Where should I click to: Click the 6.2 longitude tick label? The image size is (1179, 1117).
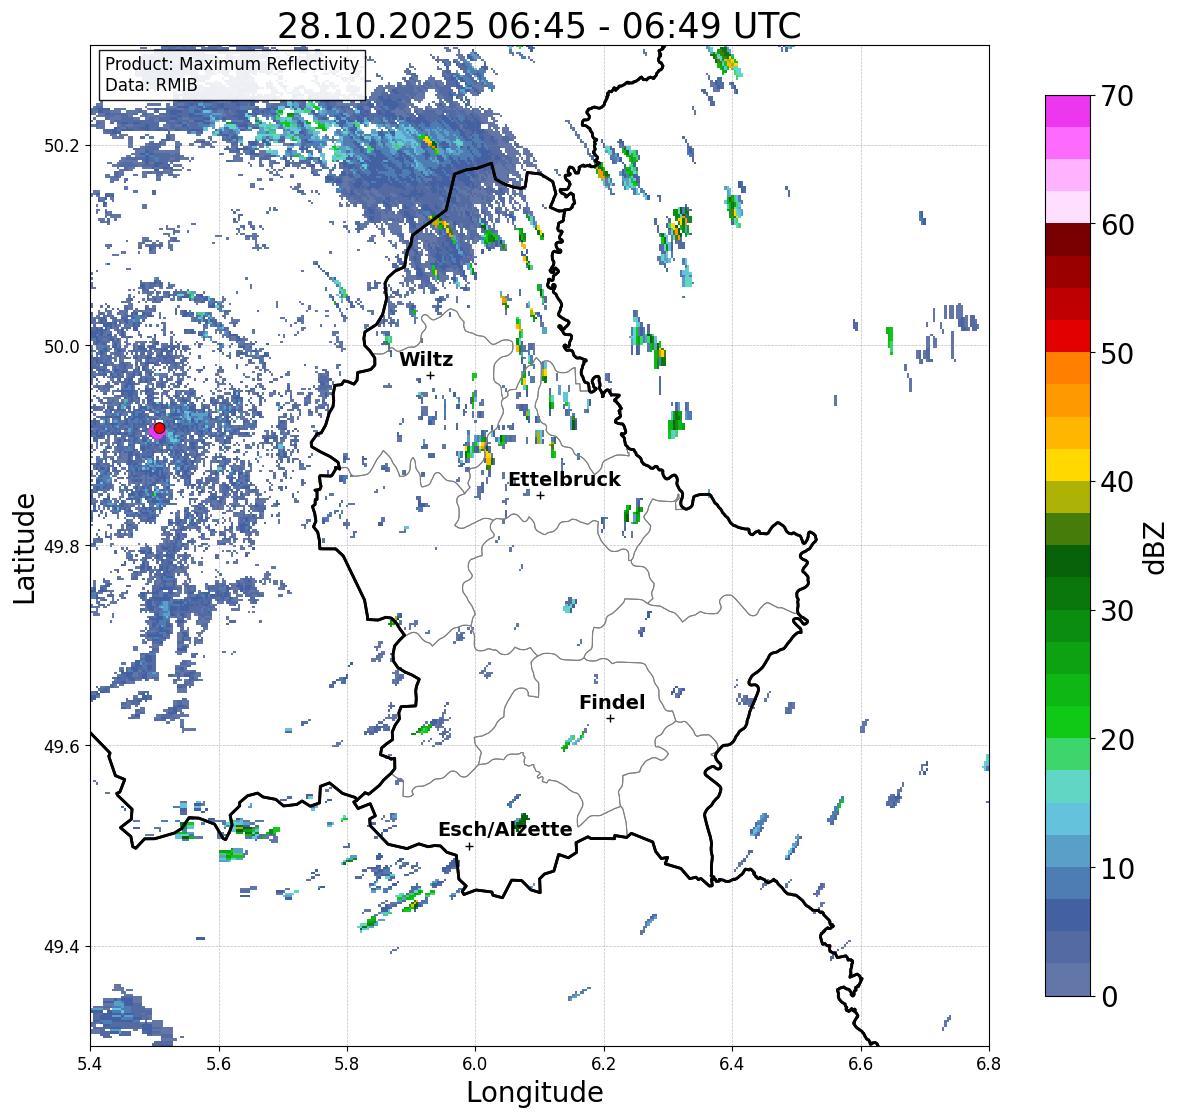pos(604,1064)
